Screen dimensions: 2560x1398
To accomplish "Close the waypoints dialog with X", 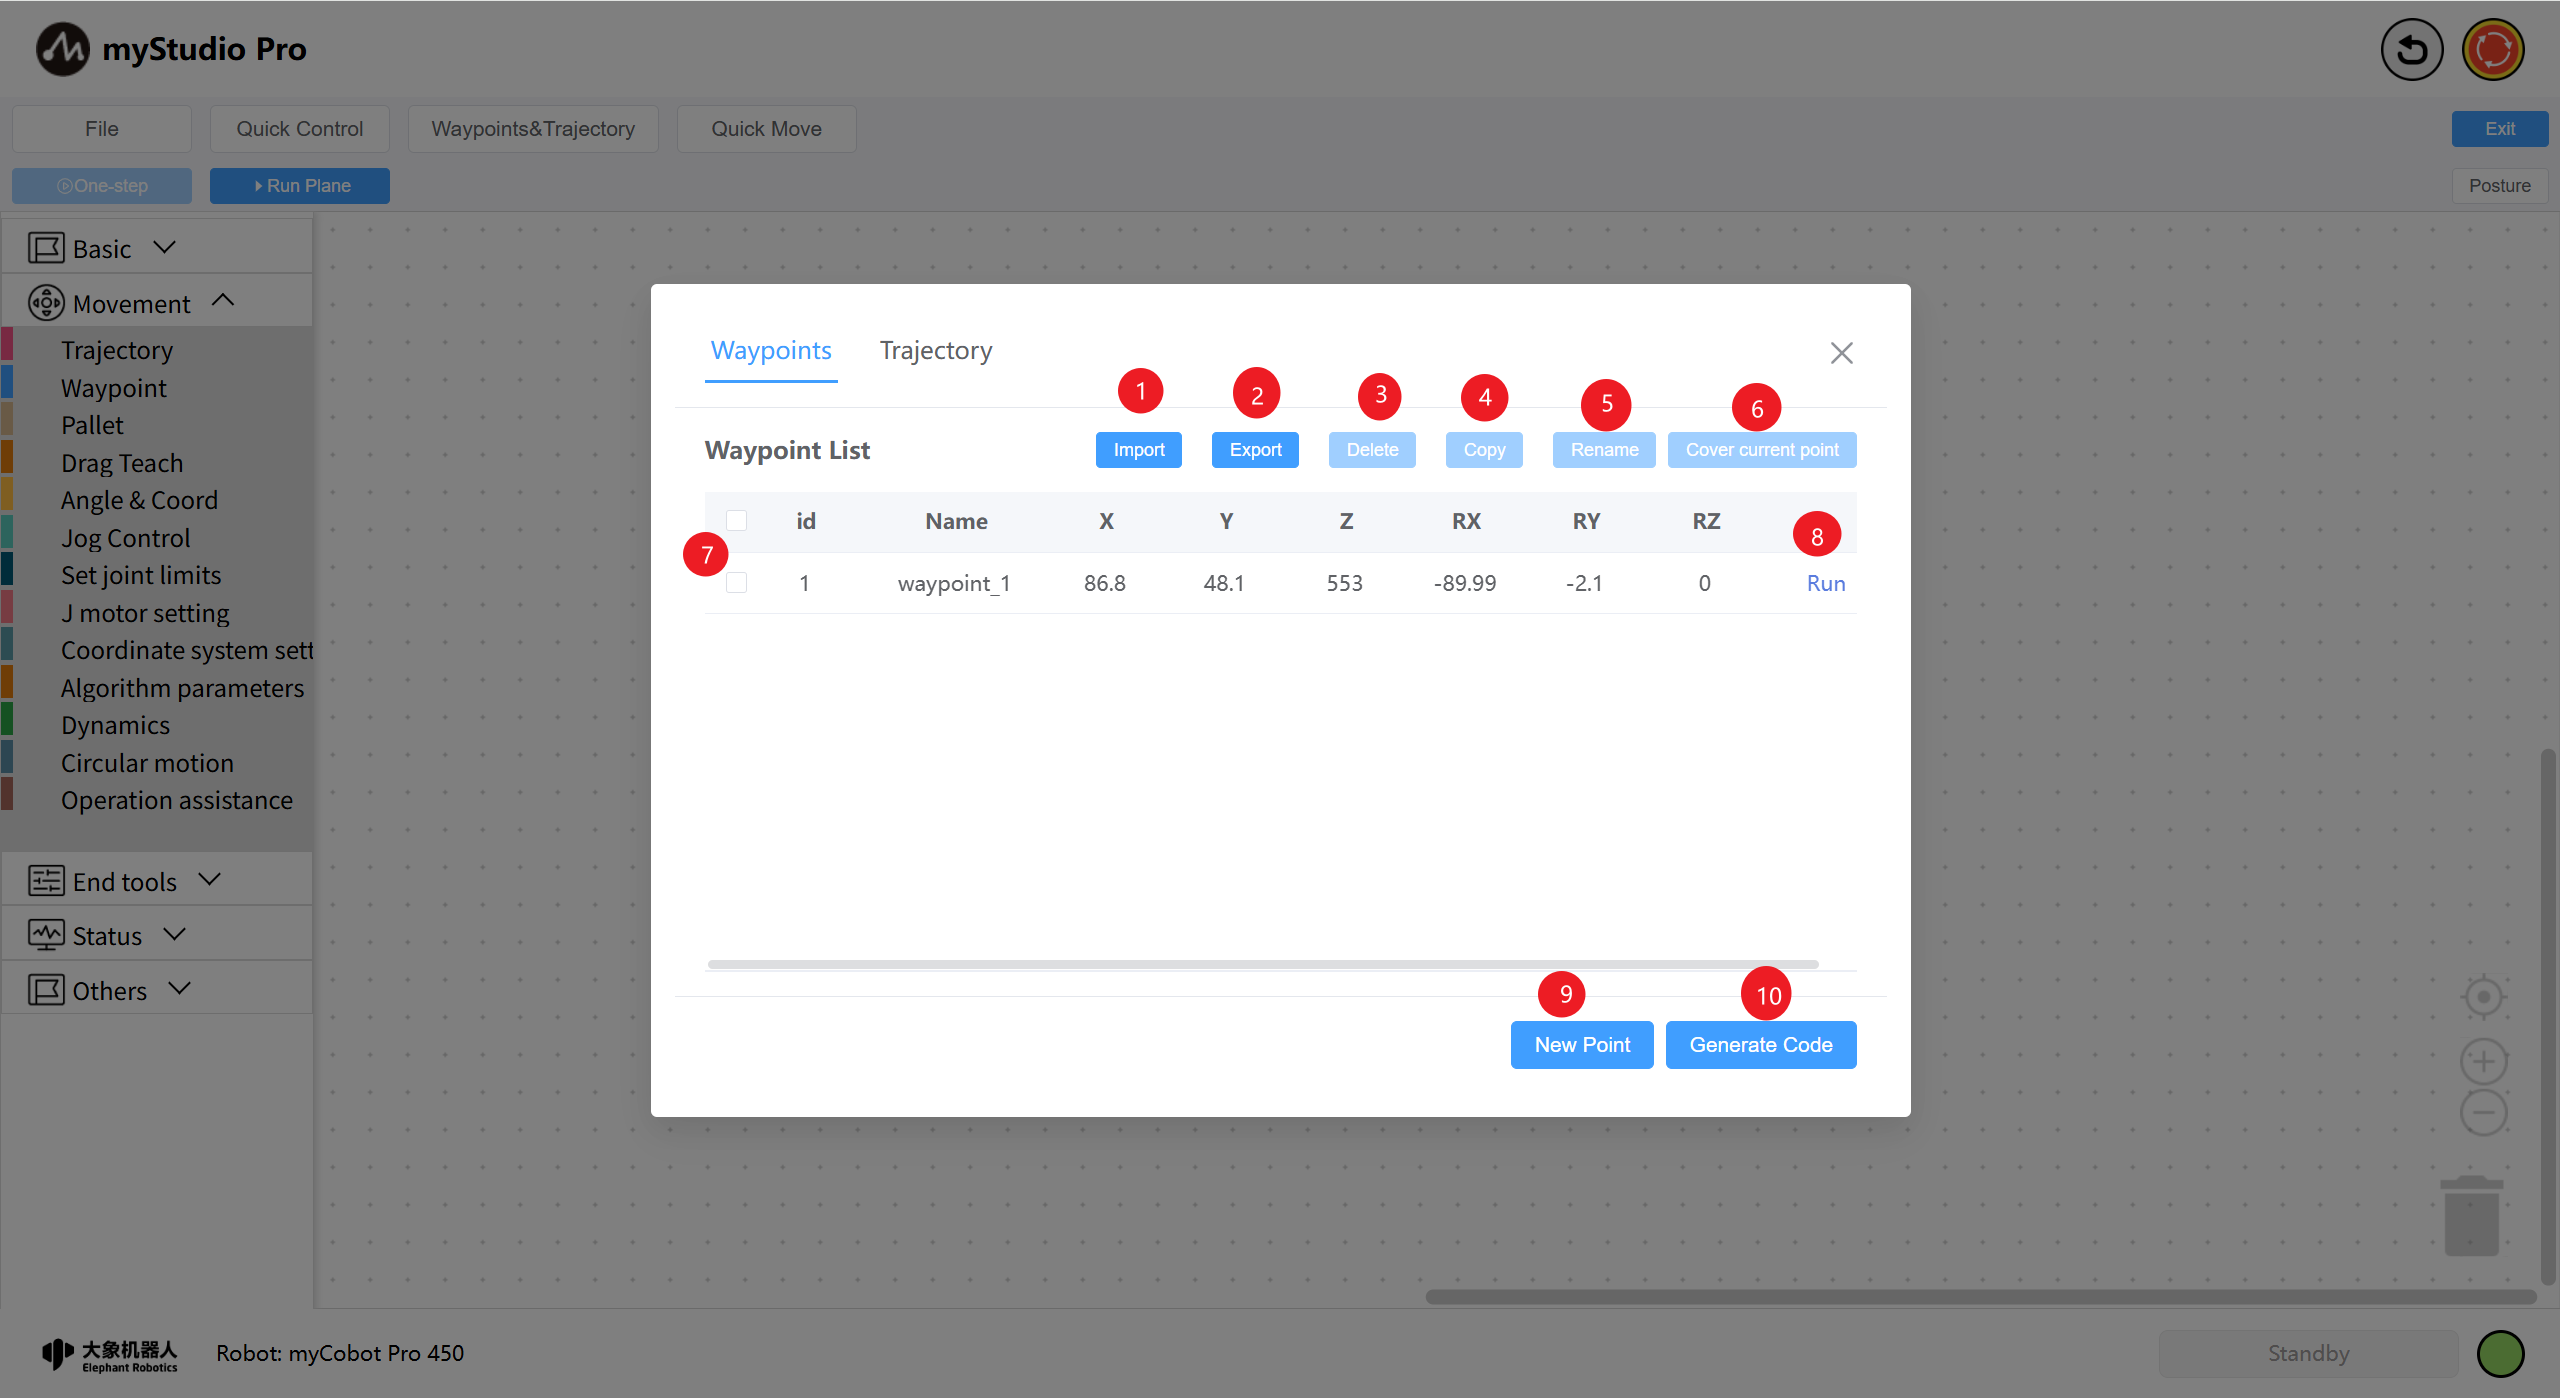I will coord(1841,353).
